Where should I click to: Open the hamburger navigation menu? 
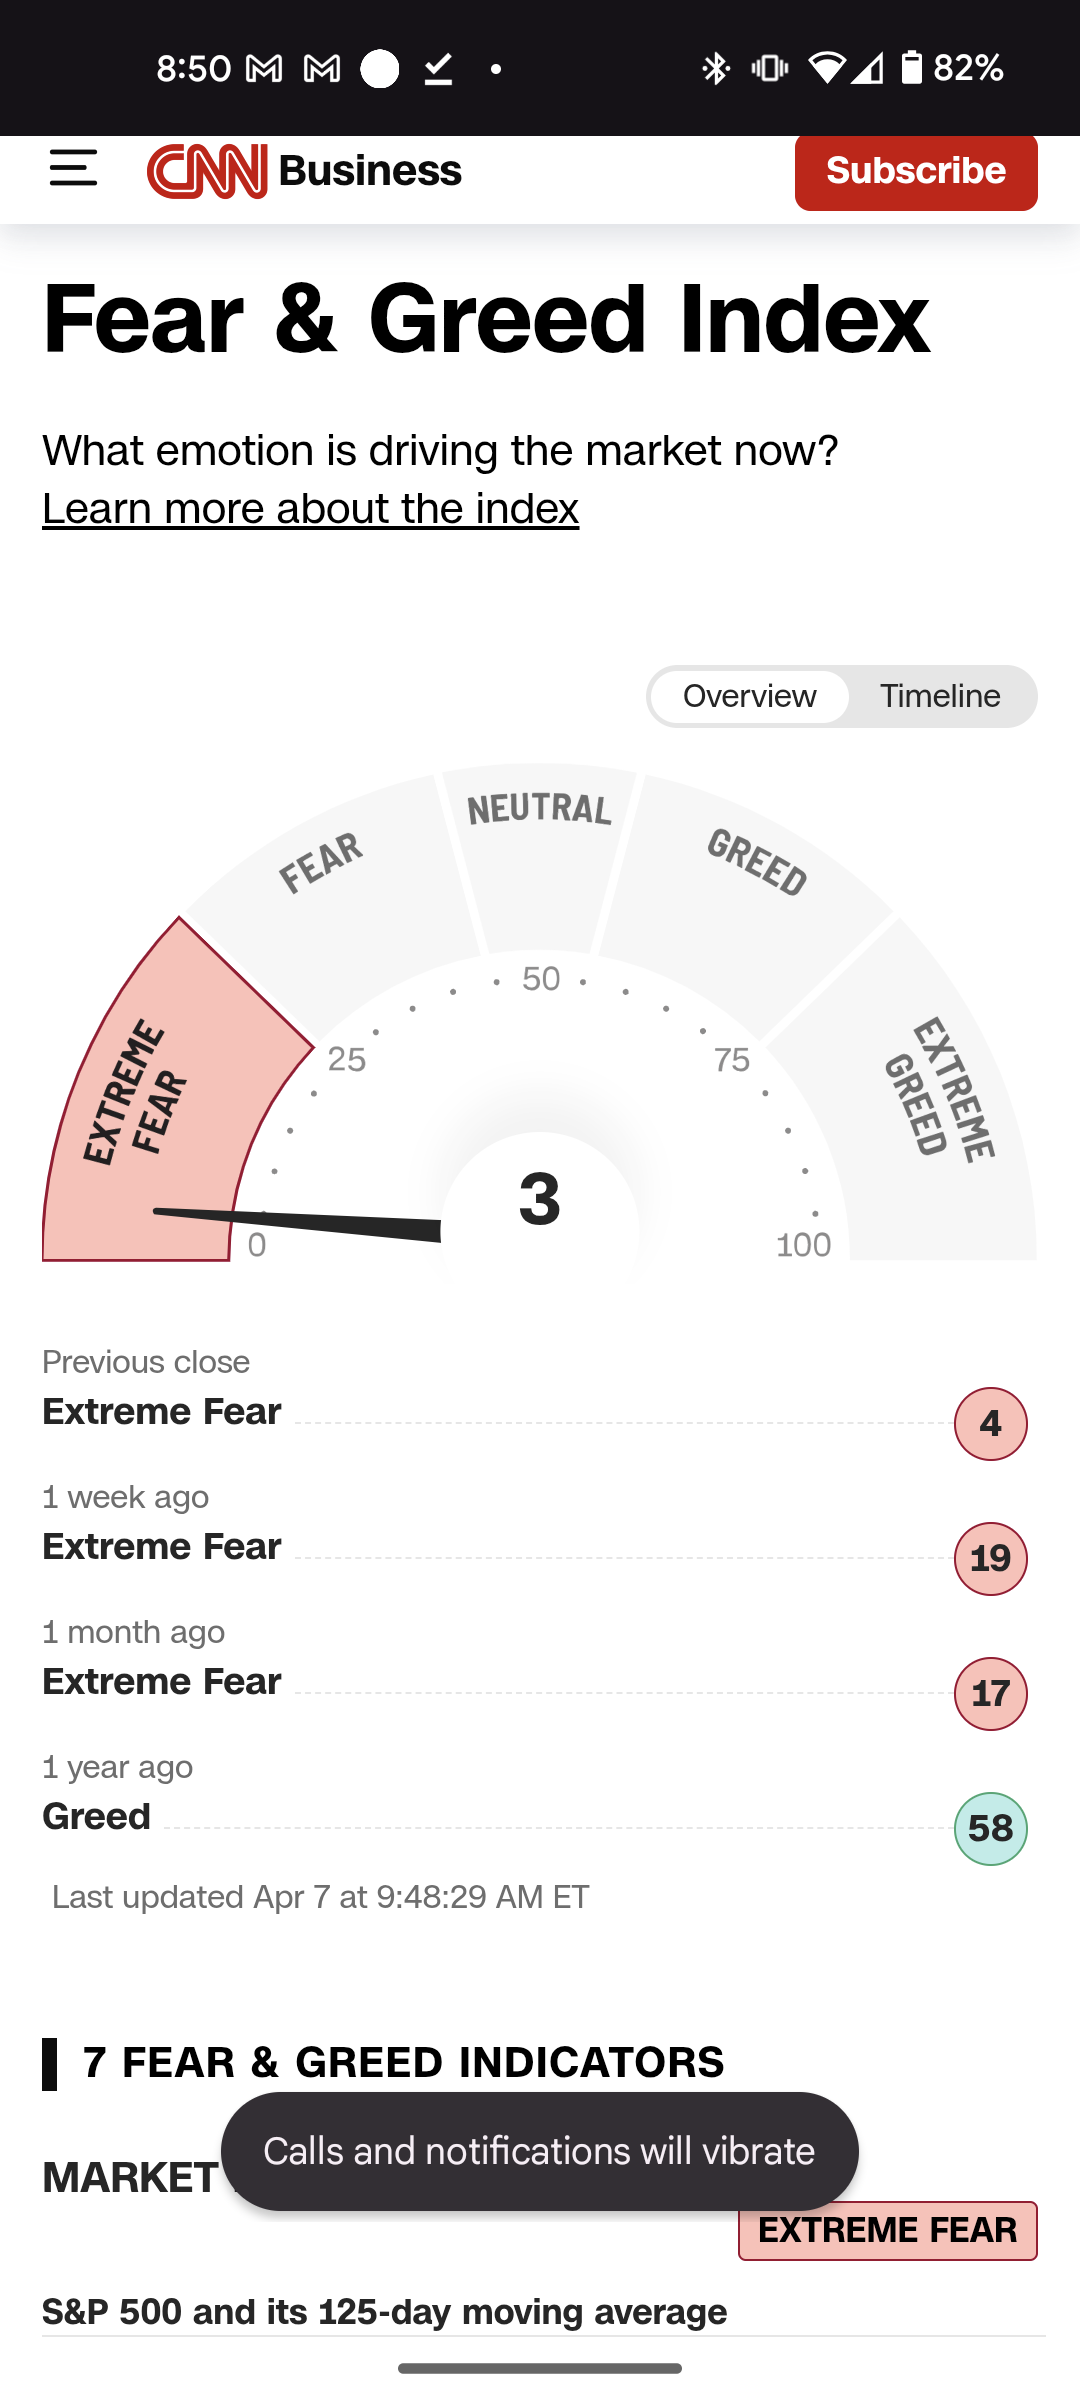point(74,168)
